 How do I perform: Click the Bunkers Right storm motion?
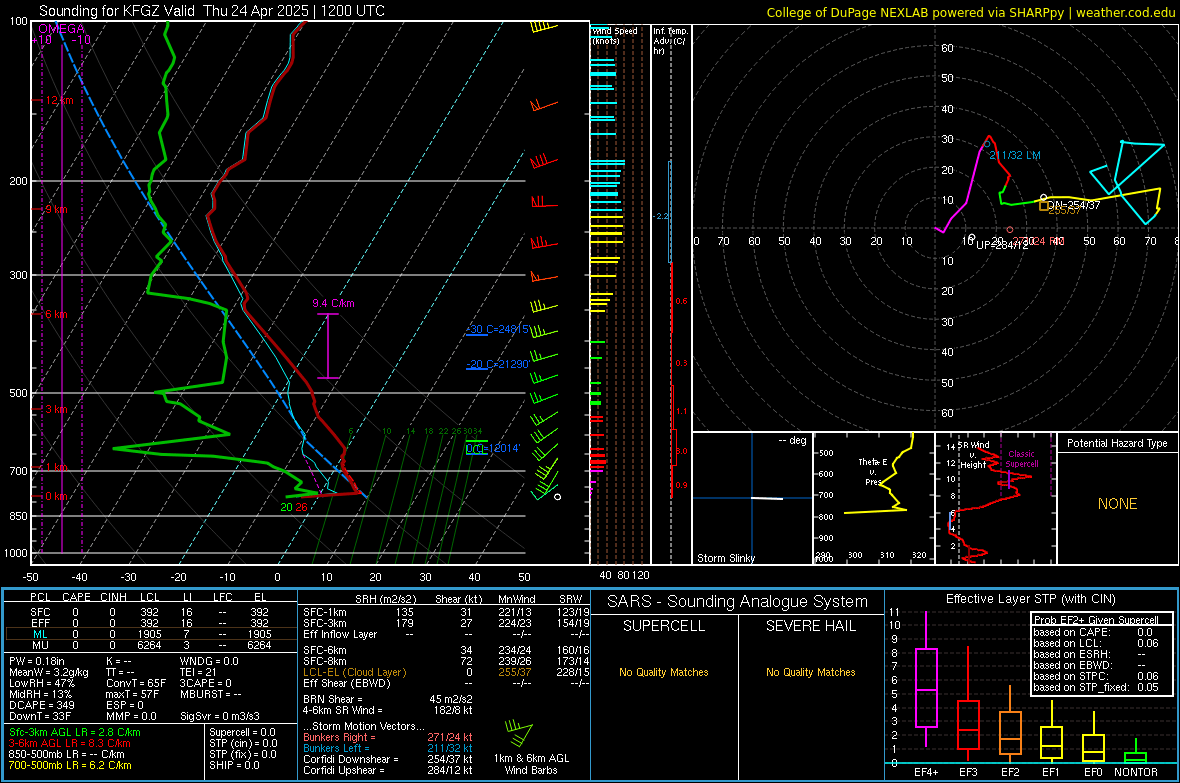(x=388, y=737)
